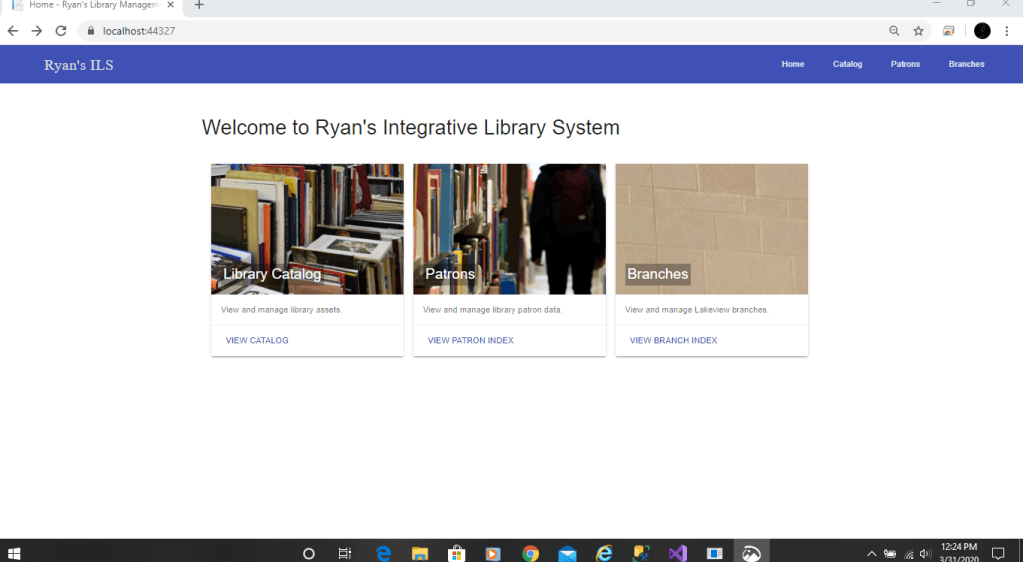Open Microsoft Store from the taskbar
1023x562 pixels.
tap(457, 553)
